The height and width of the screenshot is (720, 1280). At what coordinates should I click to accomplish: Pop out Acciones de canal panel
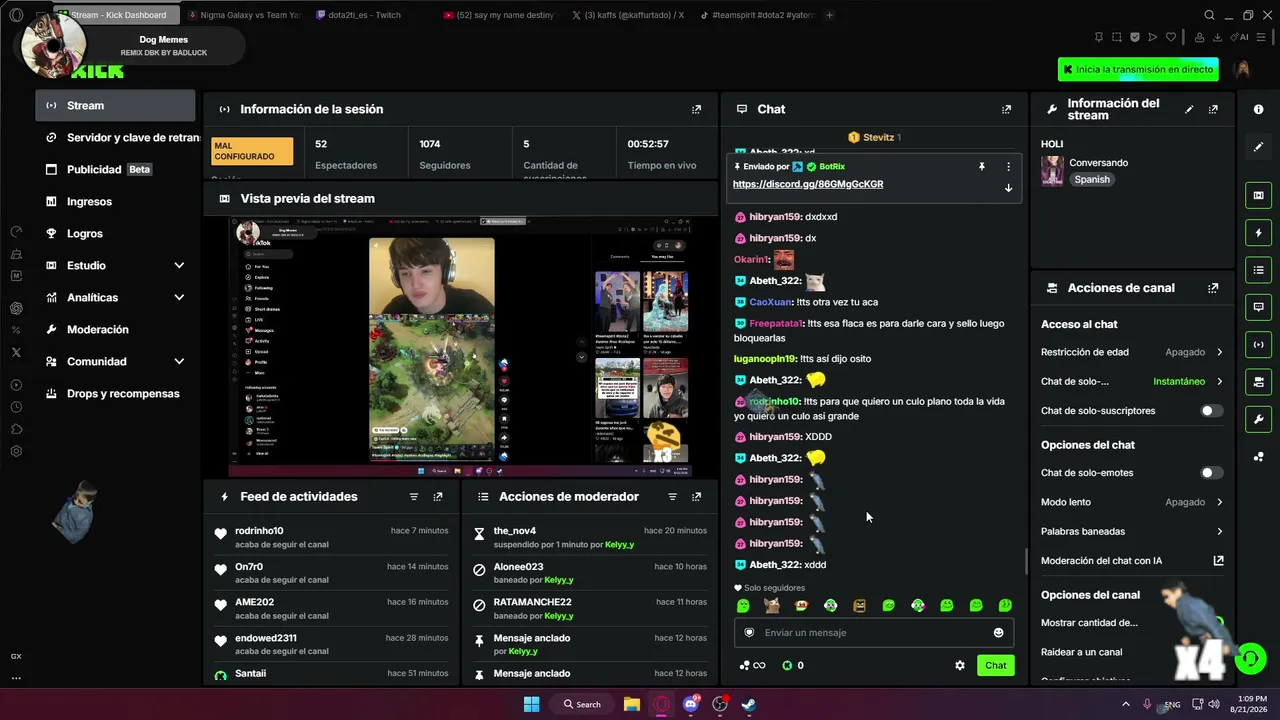click(1213, 288)
